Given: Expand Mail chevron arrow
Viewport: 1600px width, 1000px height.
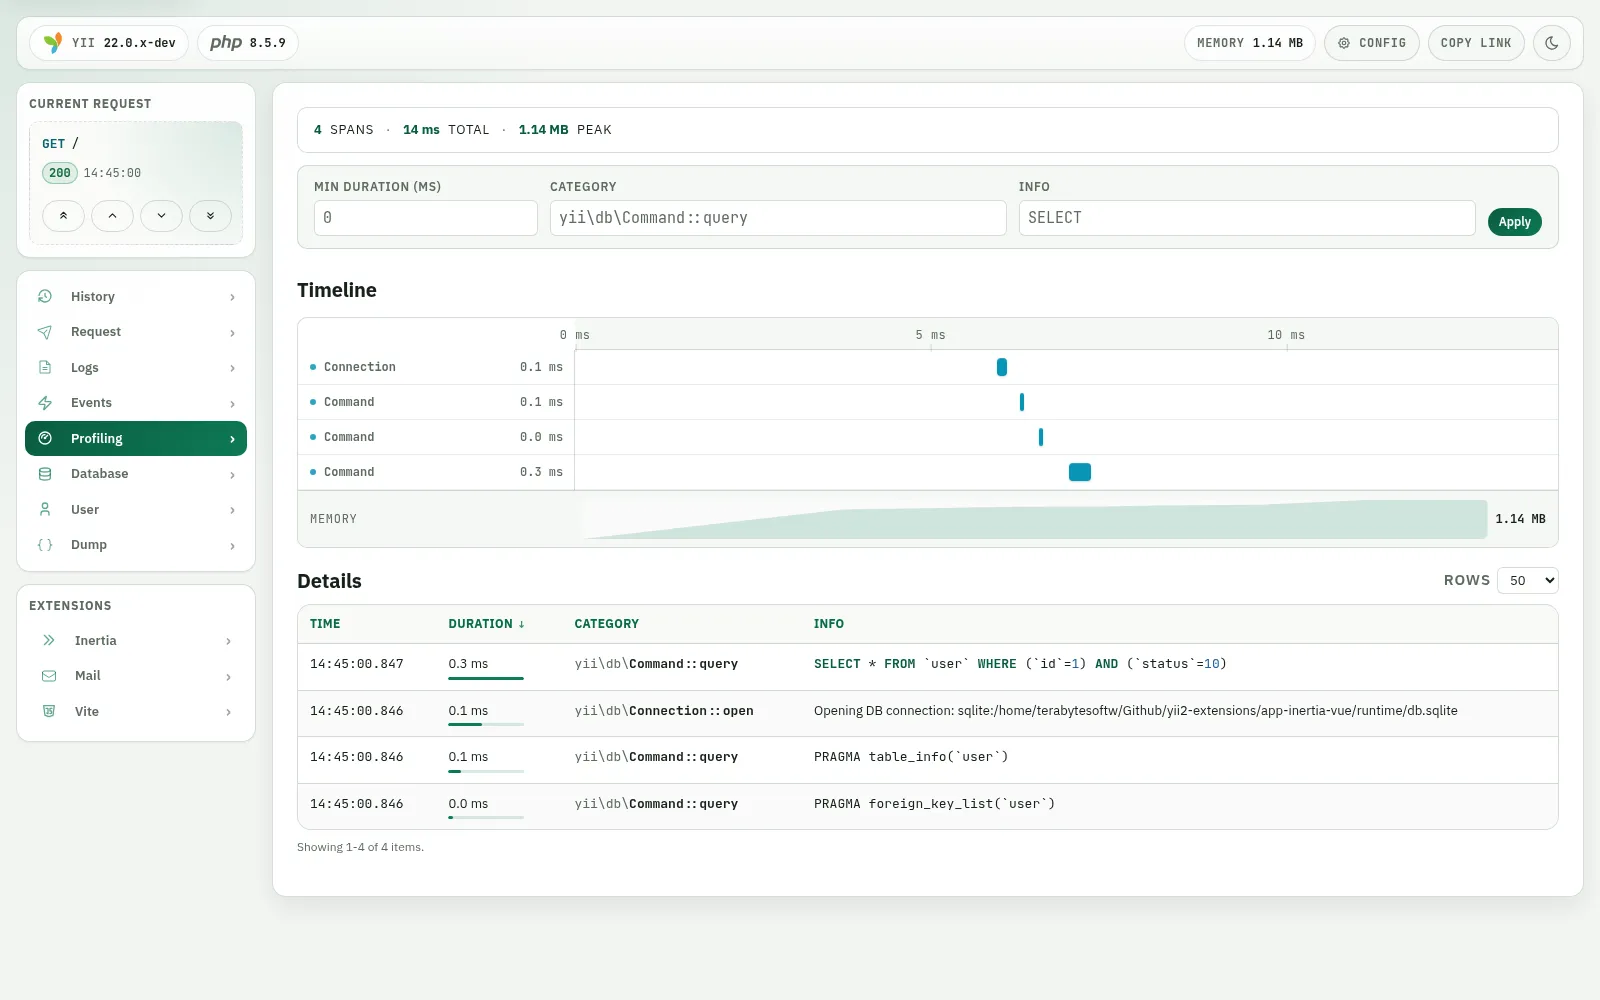Looking at the screenshot, I should pos(228,677).
